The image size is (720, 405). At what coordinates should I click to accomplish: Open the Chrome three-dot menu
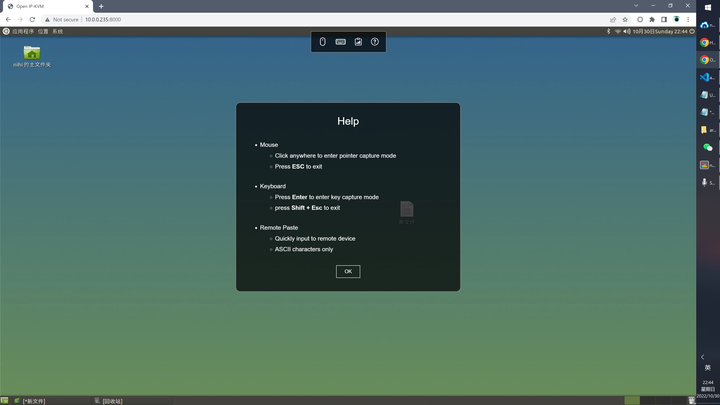688,20
